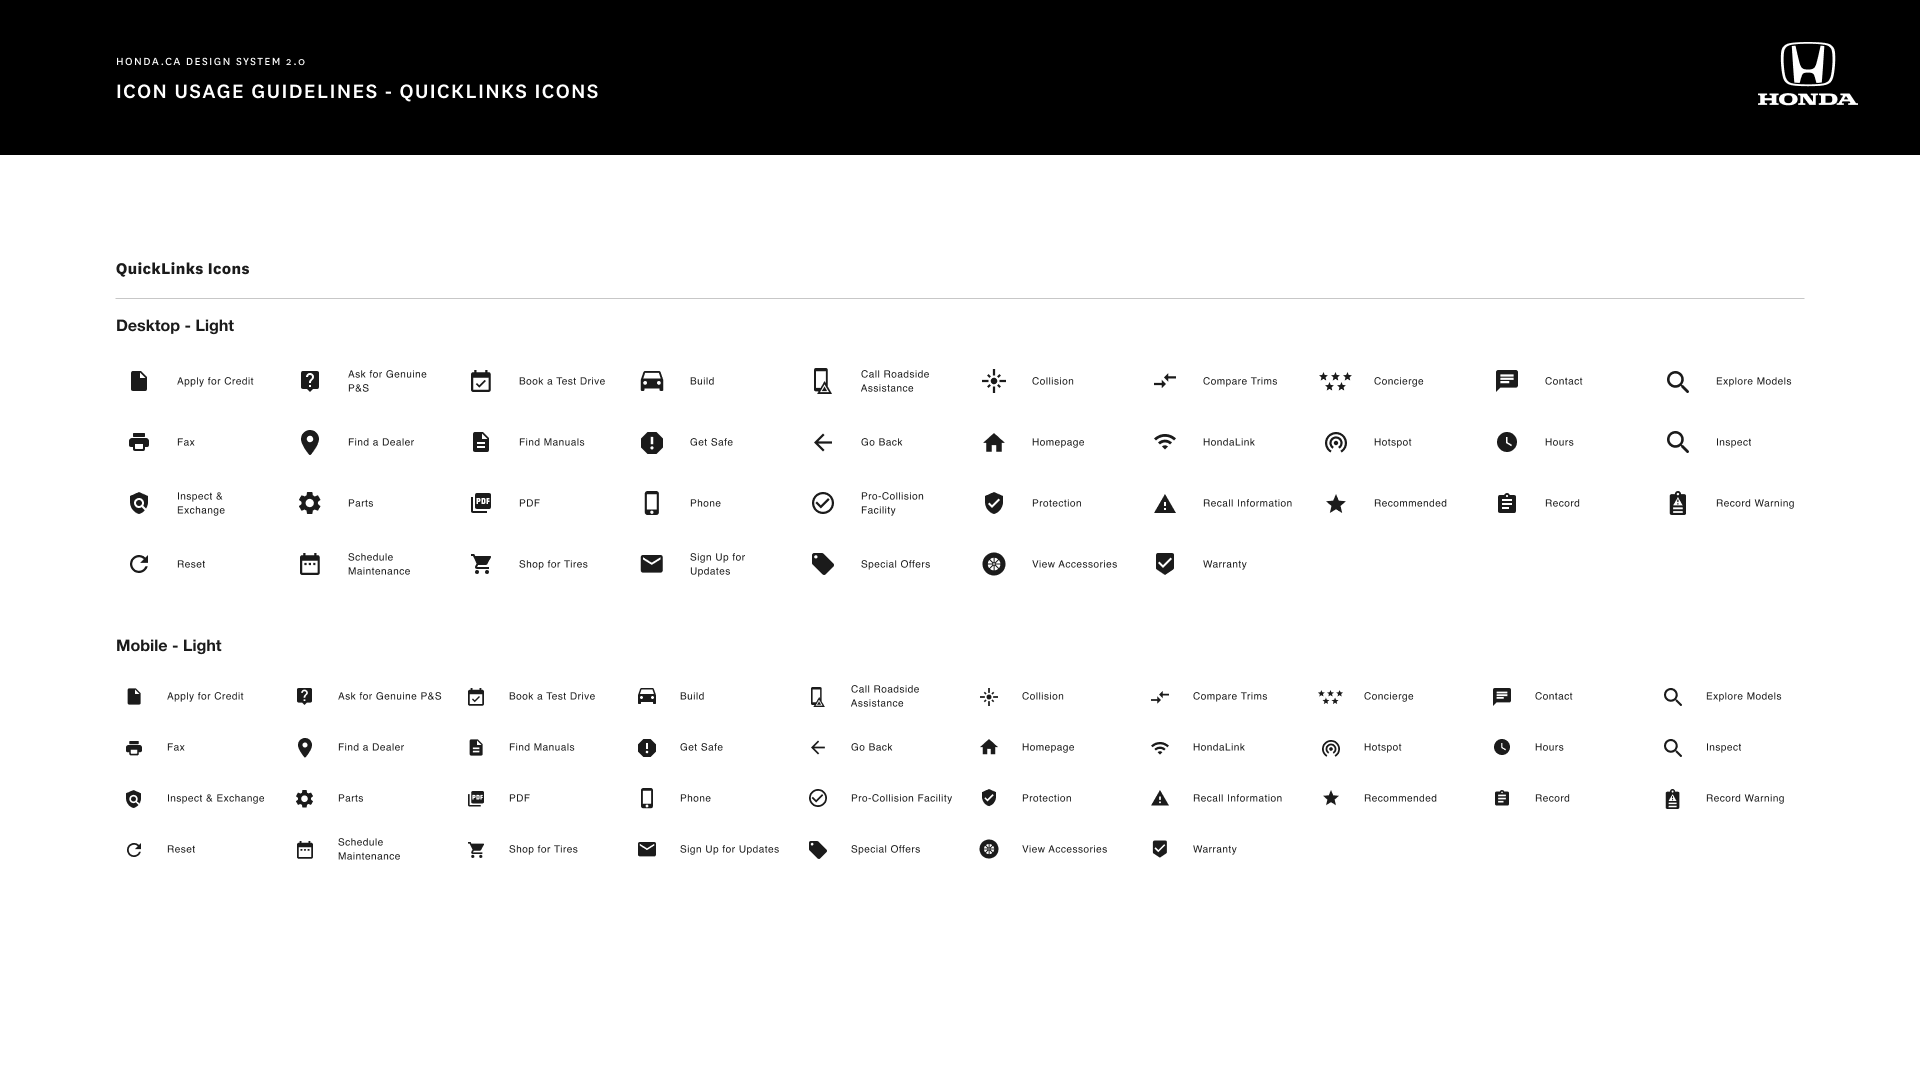Click the Explore Models magnifier icon in Mobile section
The width and height of the screenshot is (1920, 1080).
[1673, 697]
